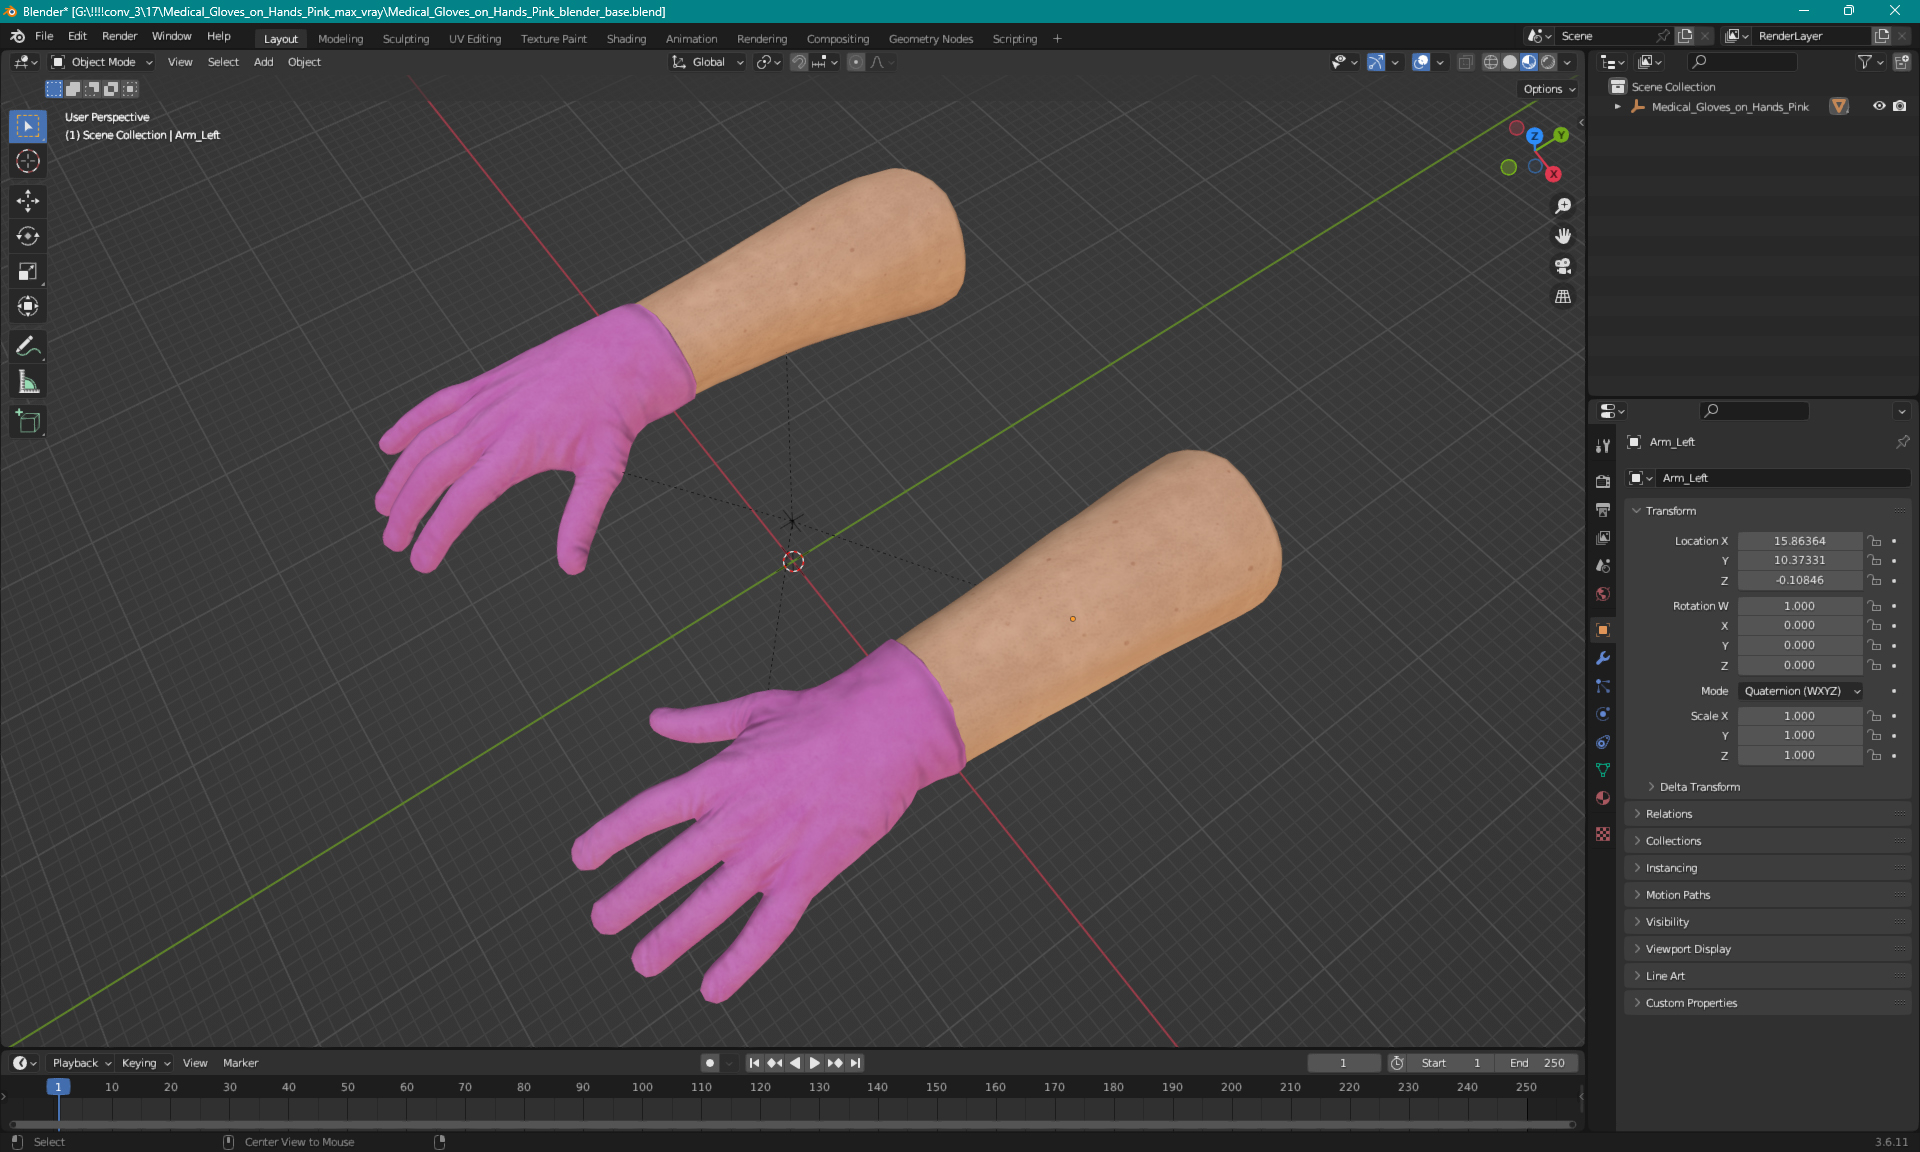Open the File menu
The width and height of the screenshot is (1920, 1152).
coord(44,36)
